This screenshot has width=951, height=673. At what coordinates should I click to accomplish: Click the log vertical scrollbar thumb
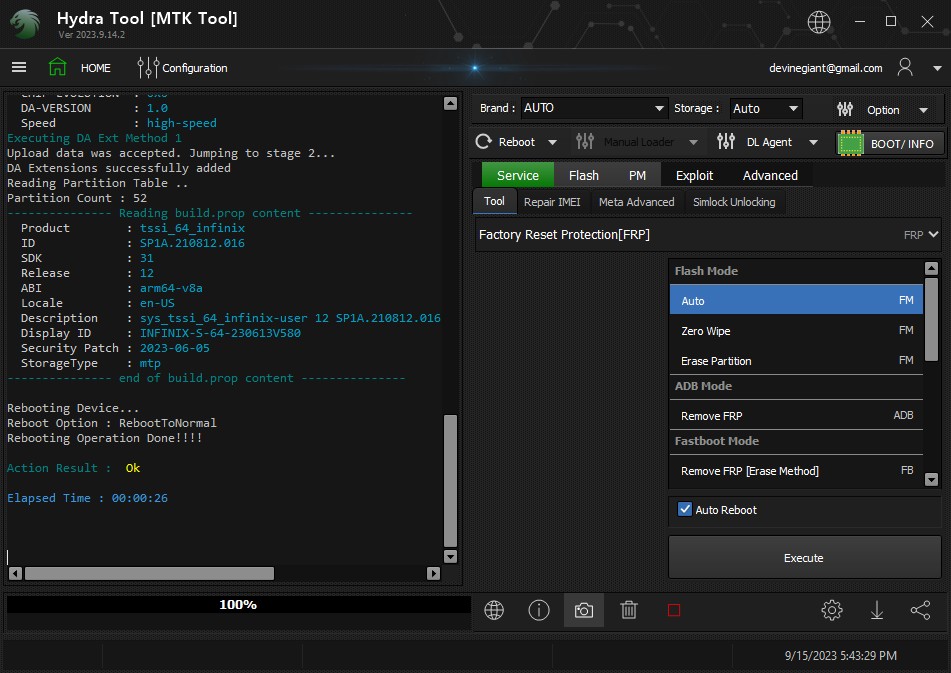[450, 481]
